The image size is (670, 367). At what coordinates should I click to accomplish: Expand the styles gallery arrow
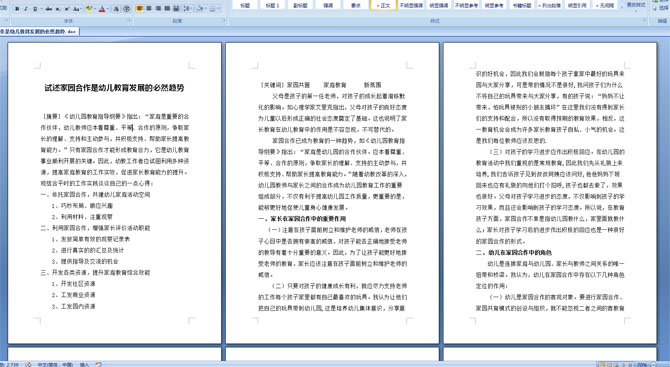(x=621, y=8)
